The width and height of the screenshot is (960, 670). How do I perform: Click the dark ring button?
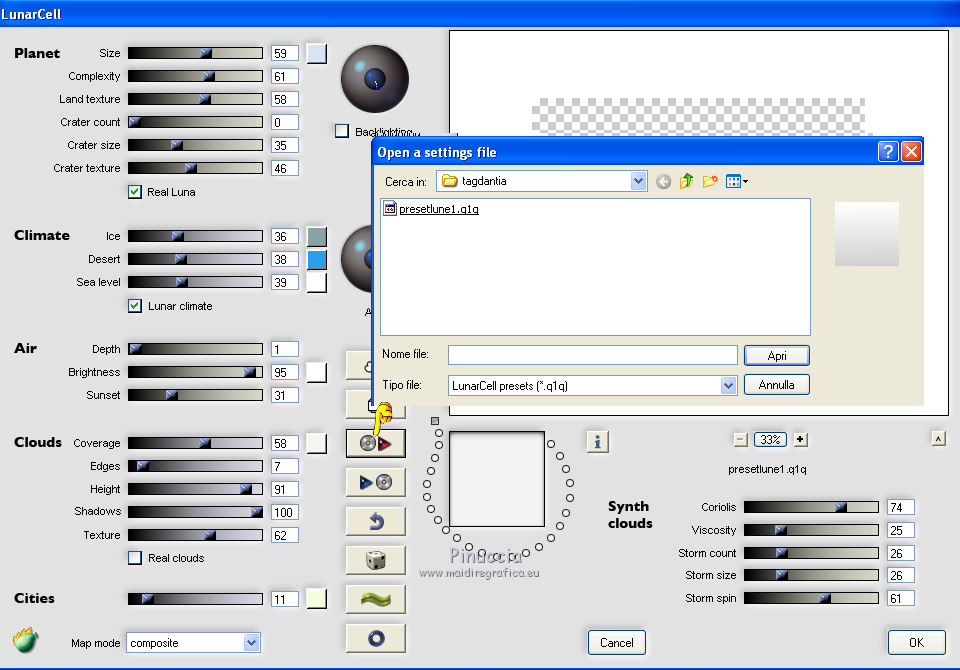[375, 638]
